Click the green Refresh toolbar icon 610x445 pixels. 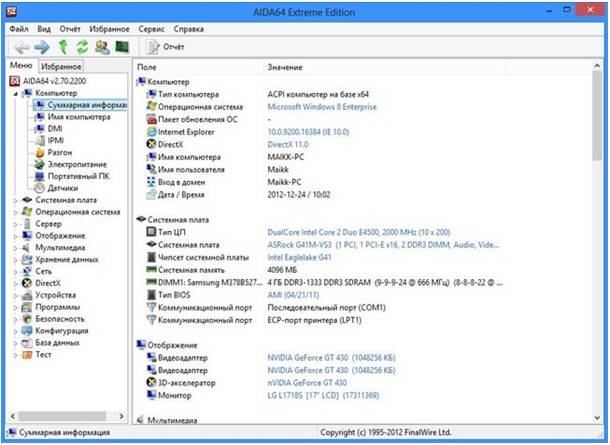(82, 46)
